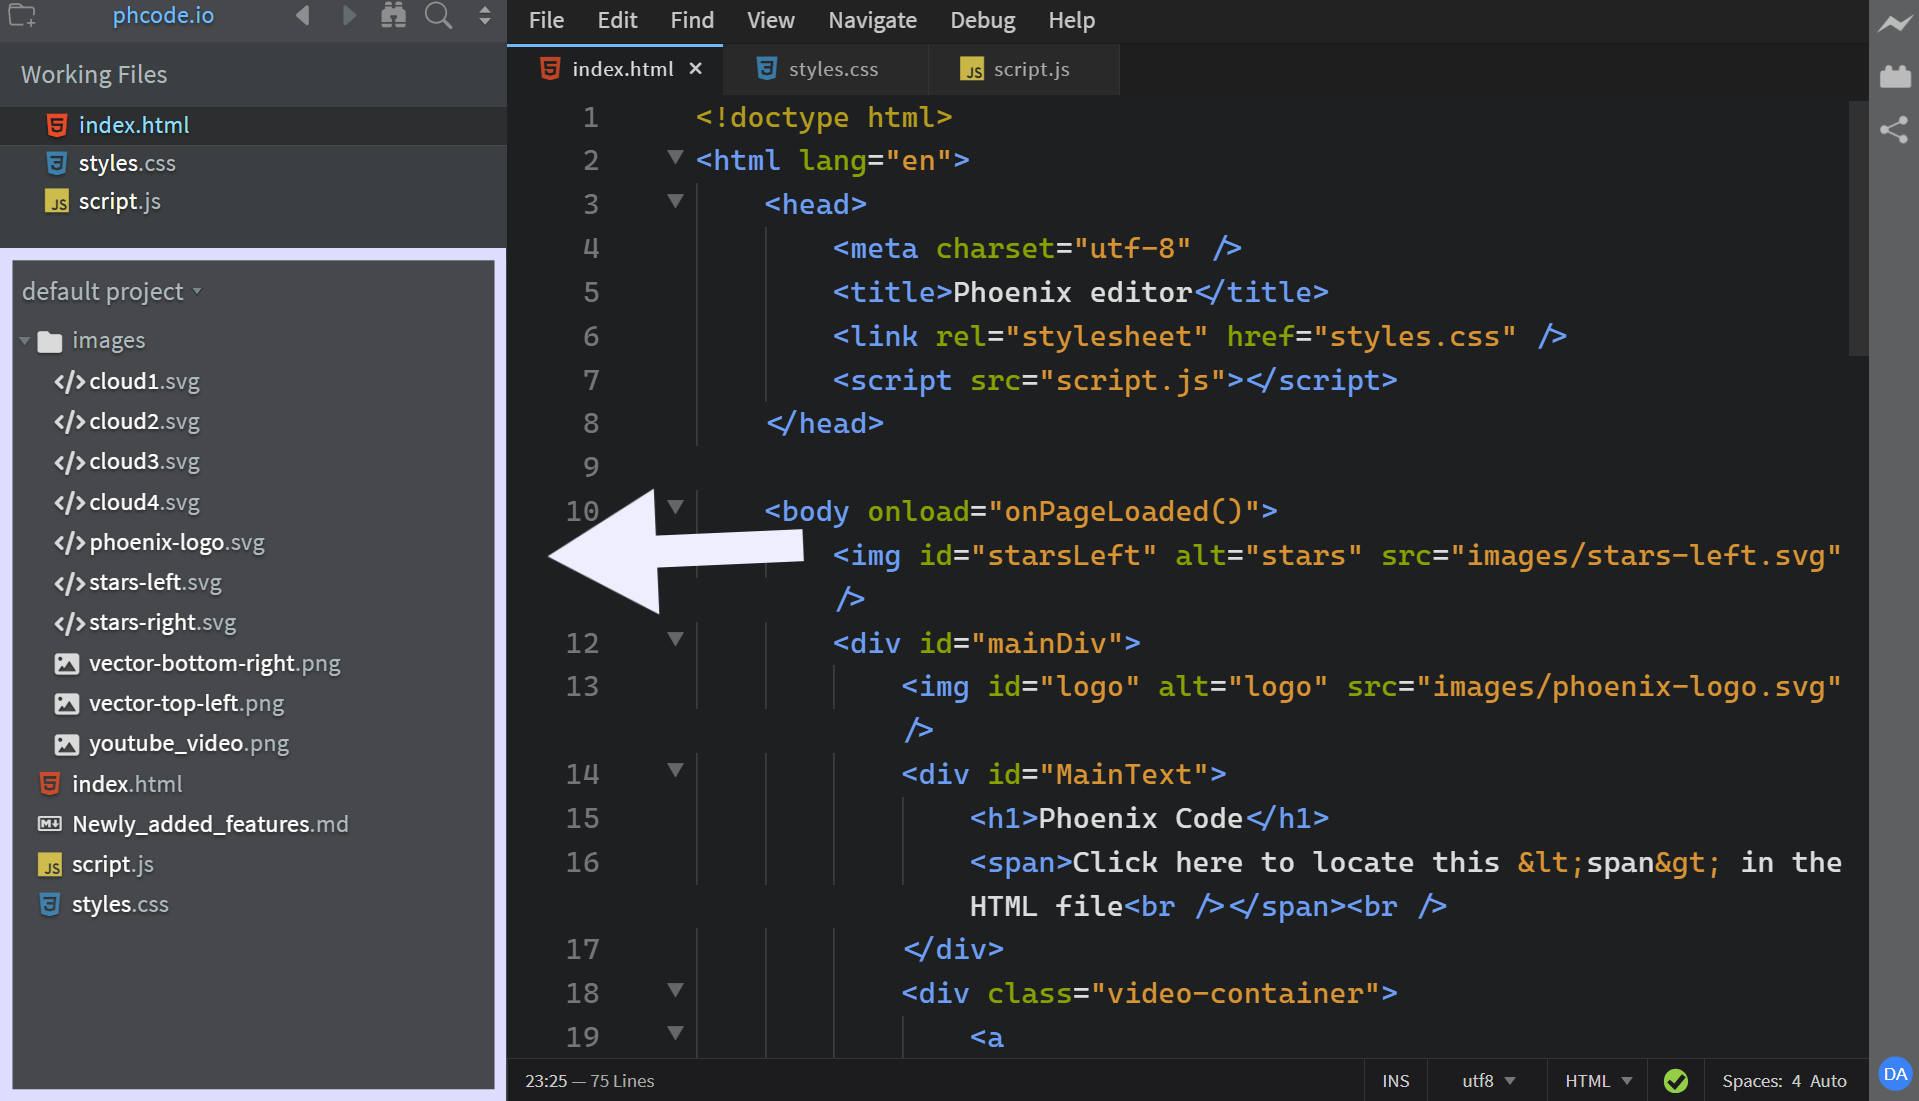1919x1101 pixels.
Task: Open the Debug menu
Action: click(x=982, y=20)
